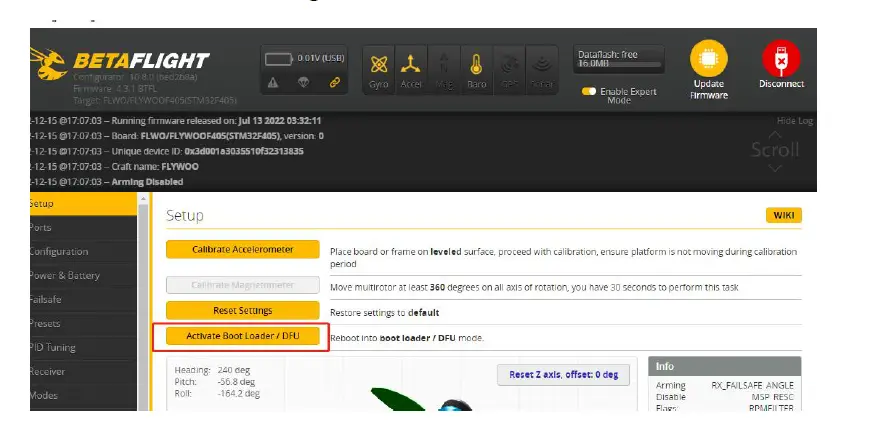Click the GPS sensor icon
The image size is (879, 421).
coord(509,70)
